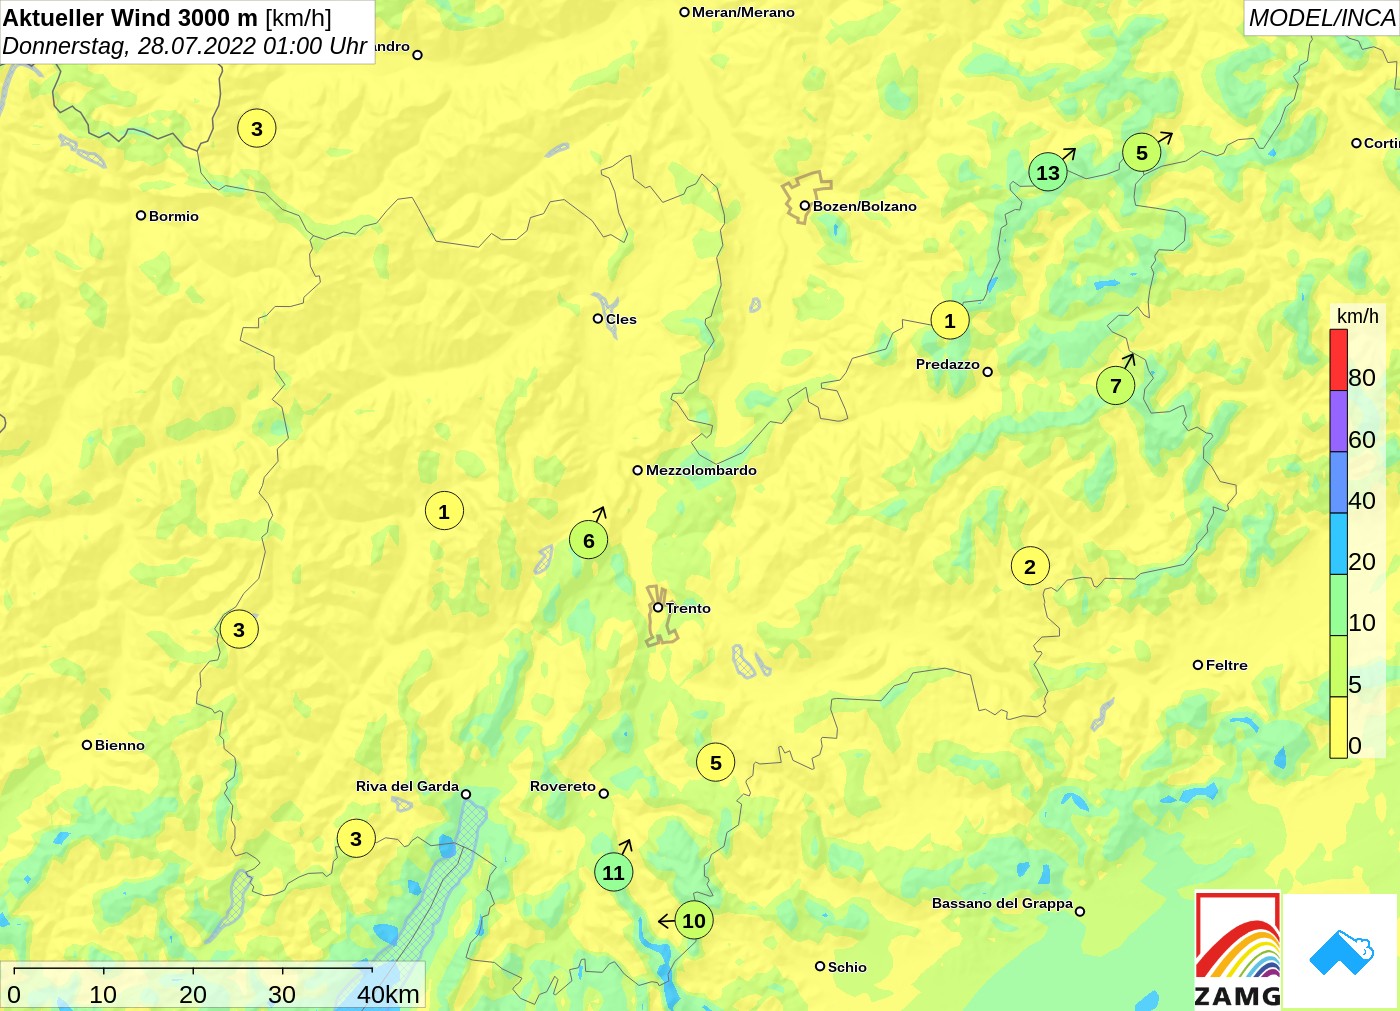The height and width of the screenshot is (1011, 1400).
Task: Click the MODEL/INCA label
Action: (x=1321, y=18)
